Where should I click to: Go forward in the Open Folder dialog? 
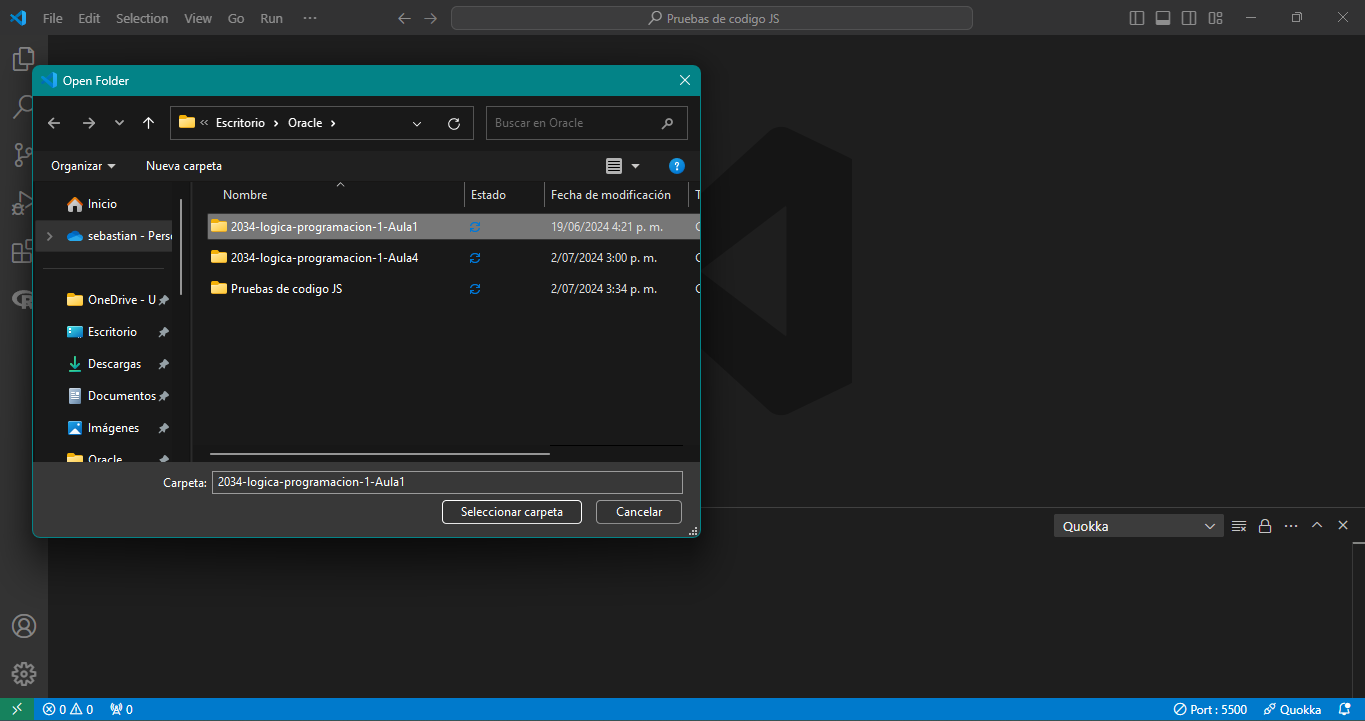88,123
